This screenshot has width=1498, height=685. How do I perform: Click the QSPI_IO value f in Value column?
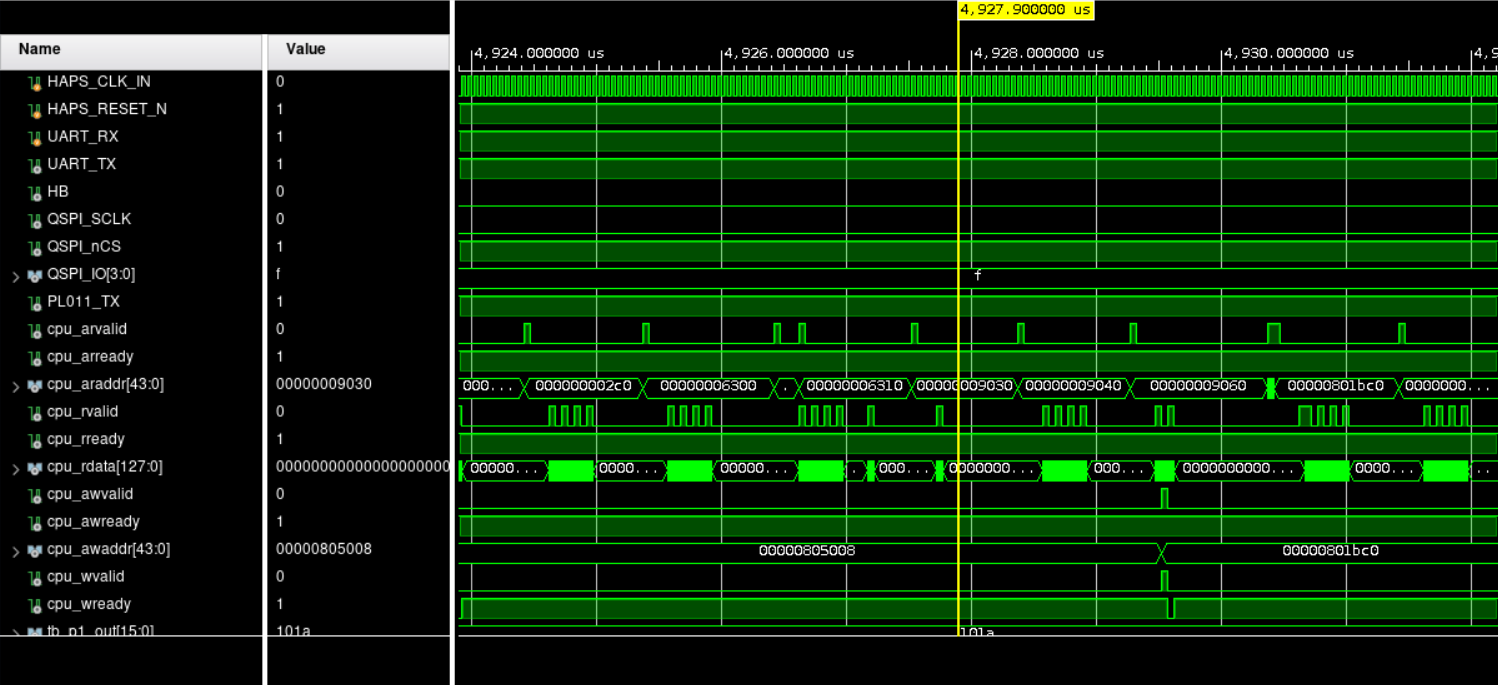(x=280, y=275)
